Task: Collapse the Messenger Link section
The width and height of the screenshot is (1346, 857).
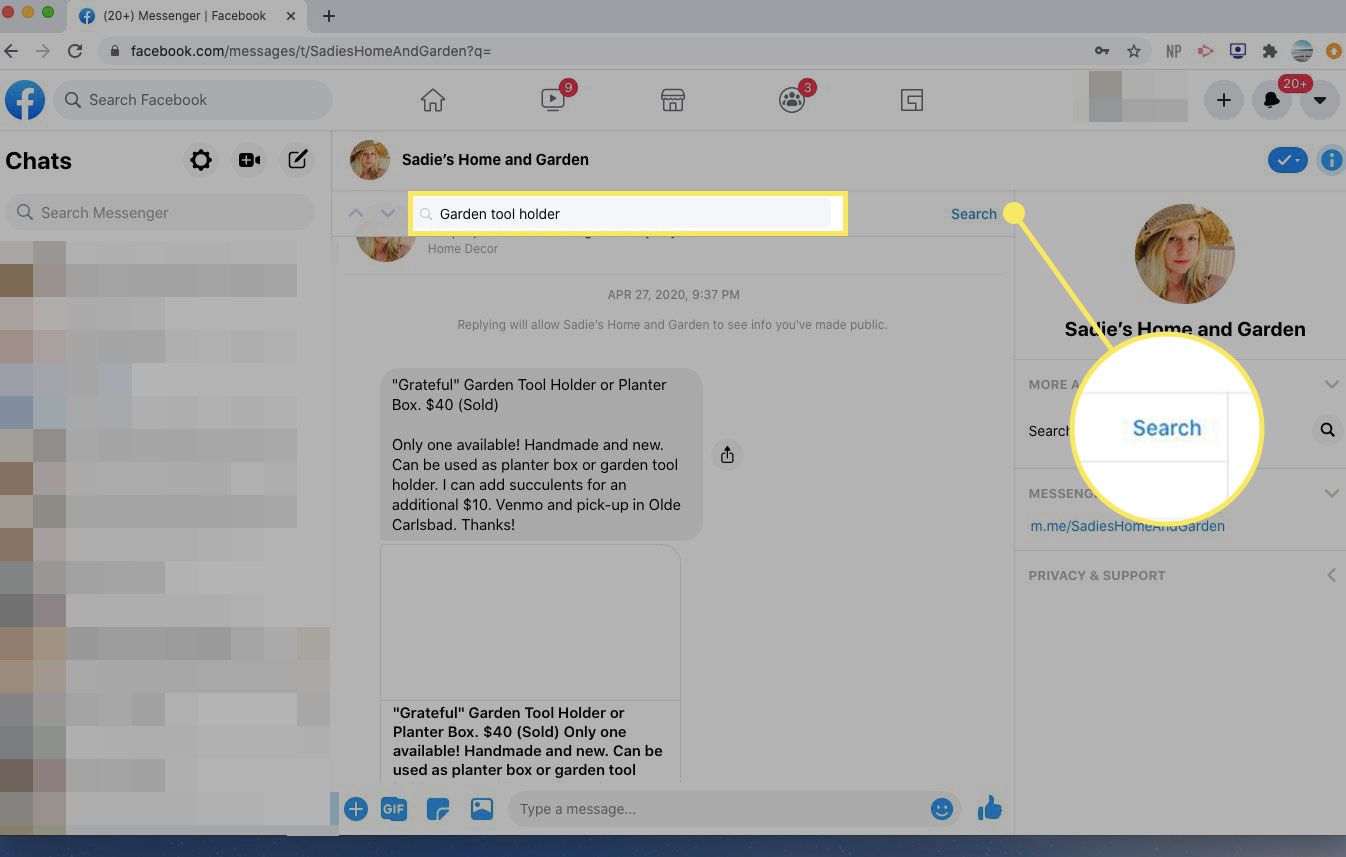Action: coord(1331,493)
